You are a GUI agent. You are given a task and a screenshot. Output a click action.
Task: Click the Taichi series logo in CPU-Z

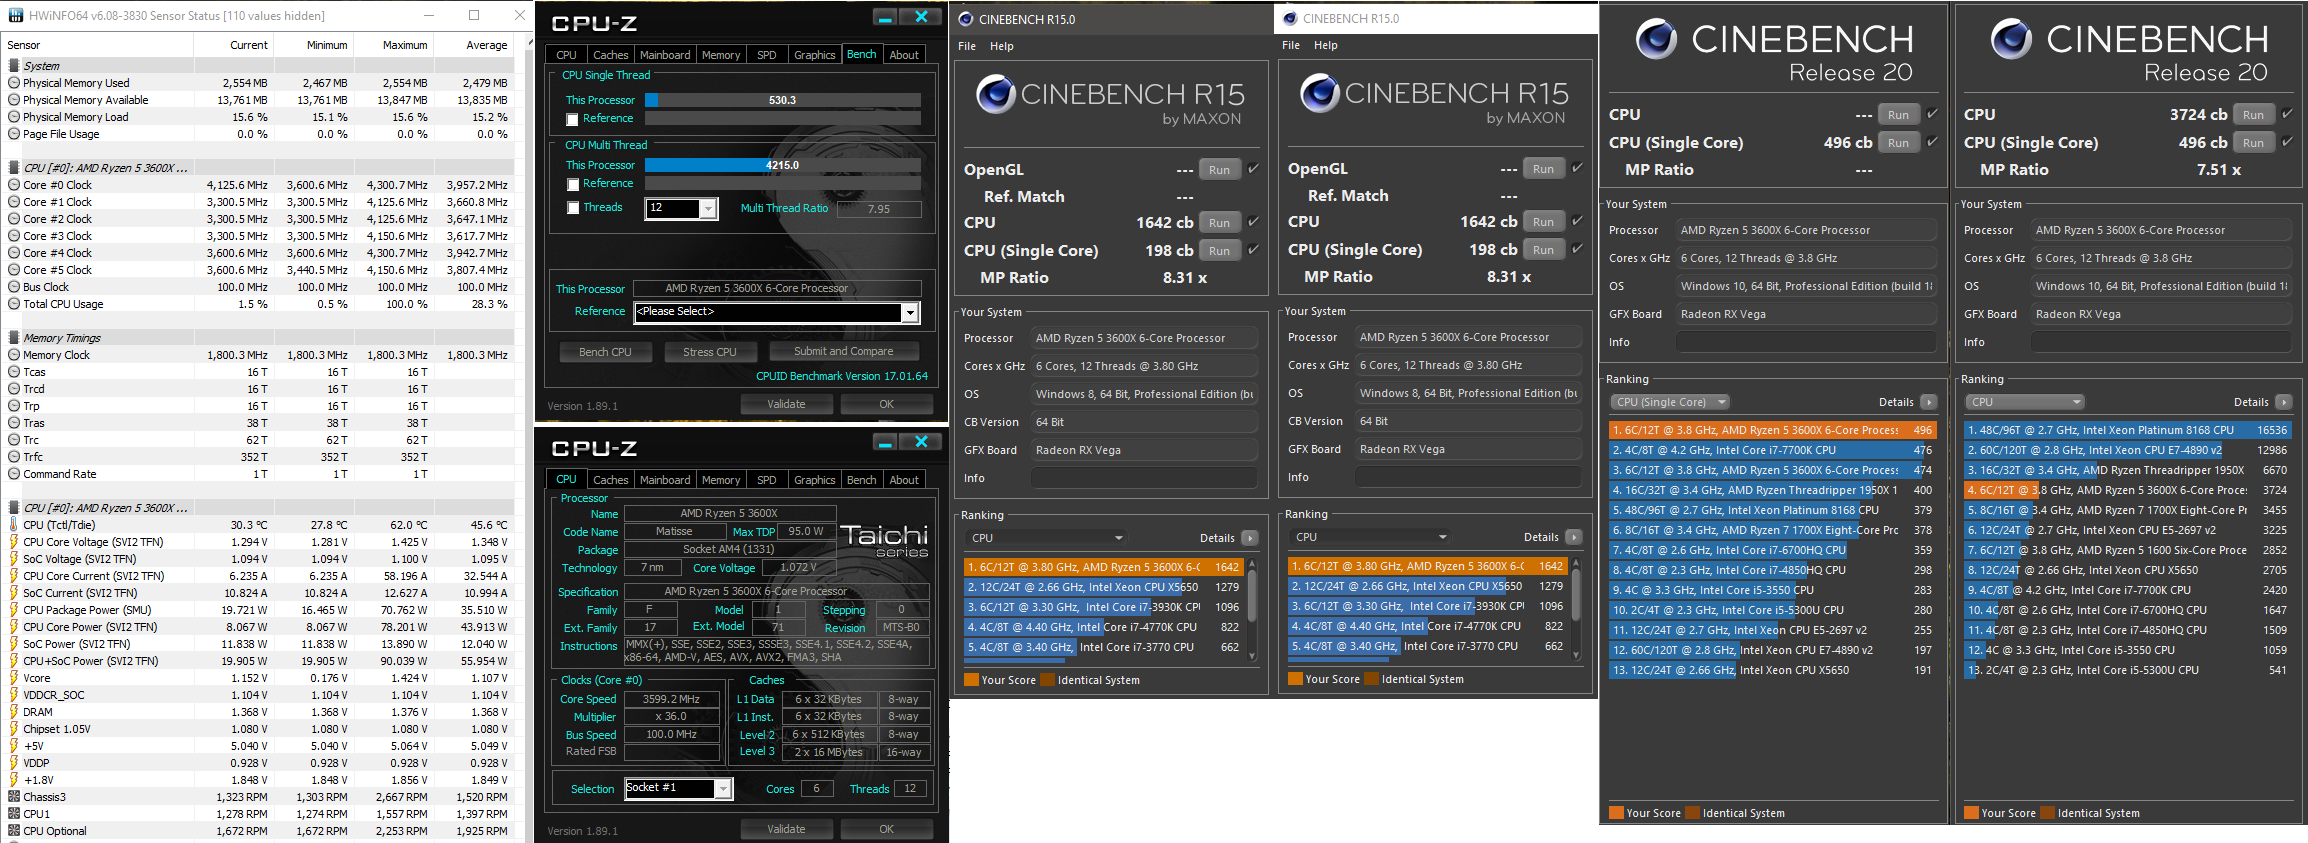coord(884,540)
